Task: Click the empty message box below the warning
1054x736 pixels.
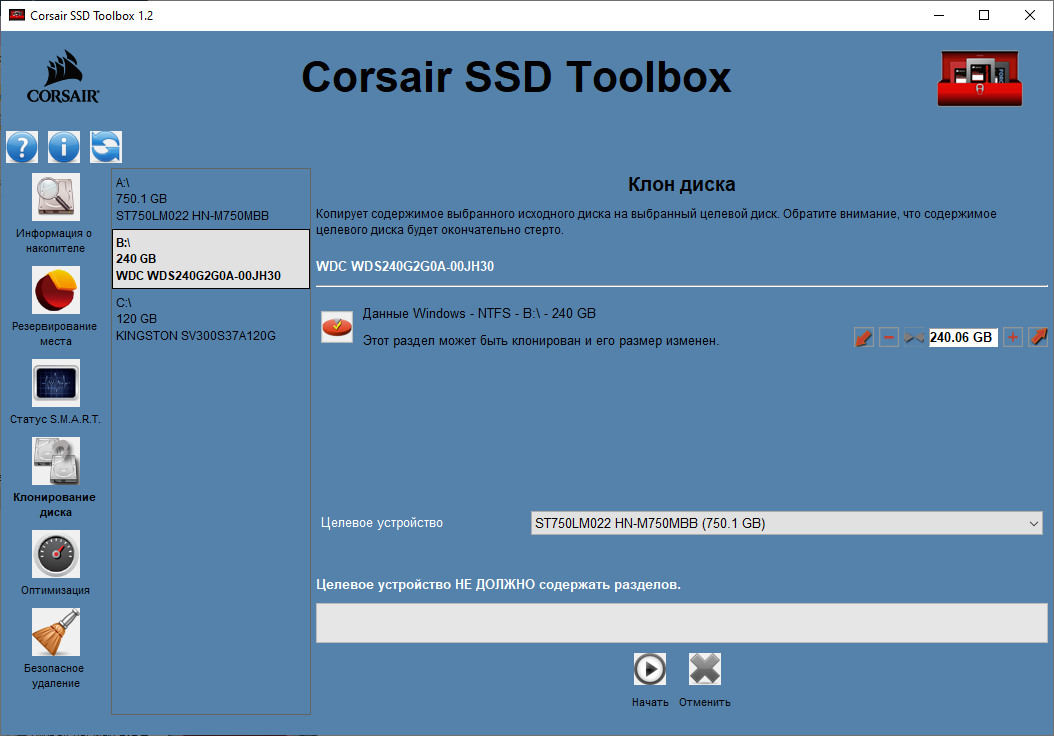Action: coord(682,622)
